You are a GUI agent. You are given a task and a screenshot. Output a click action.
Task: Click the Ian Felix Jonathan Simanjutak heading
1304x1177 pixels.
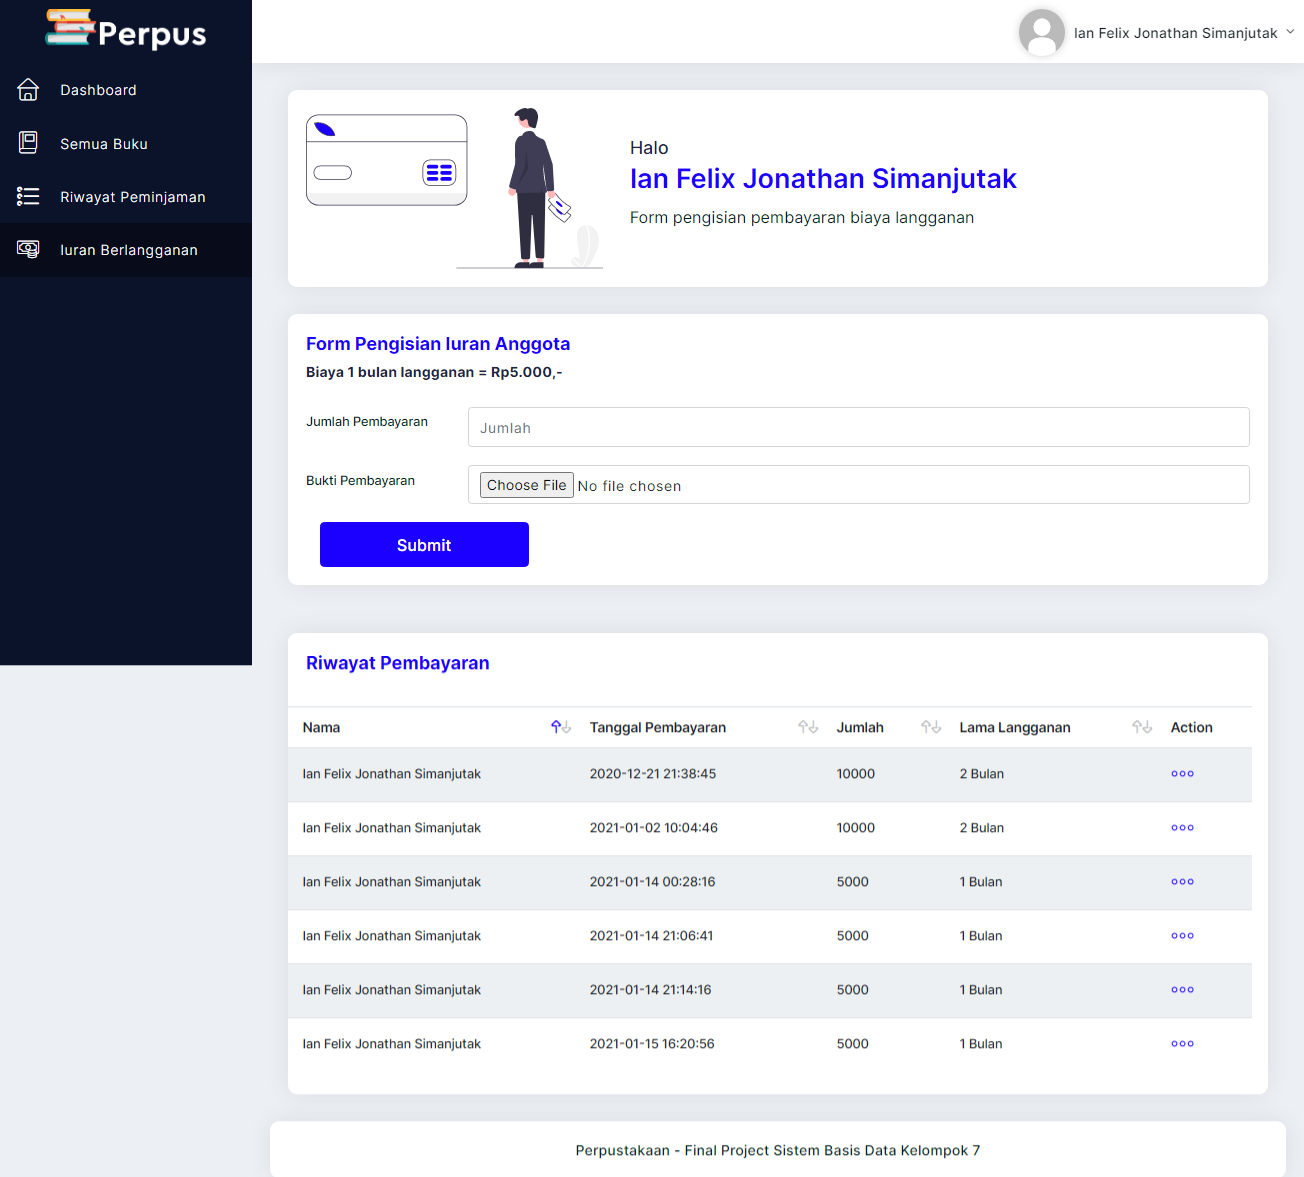tap(823, 178)
